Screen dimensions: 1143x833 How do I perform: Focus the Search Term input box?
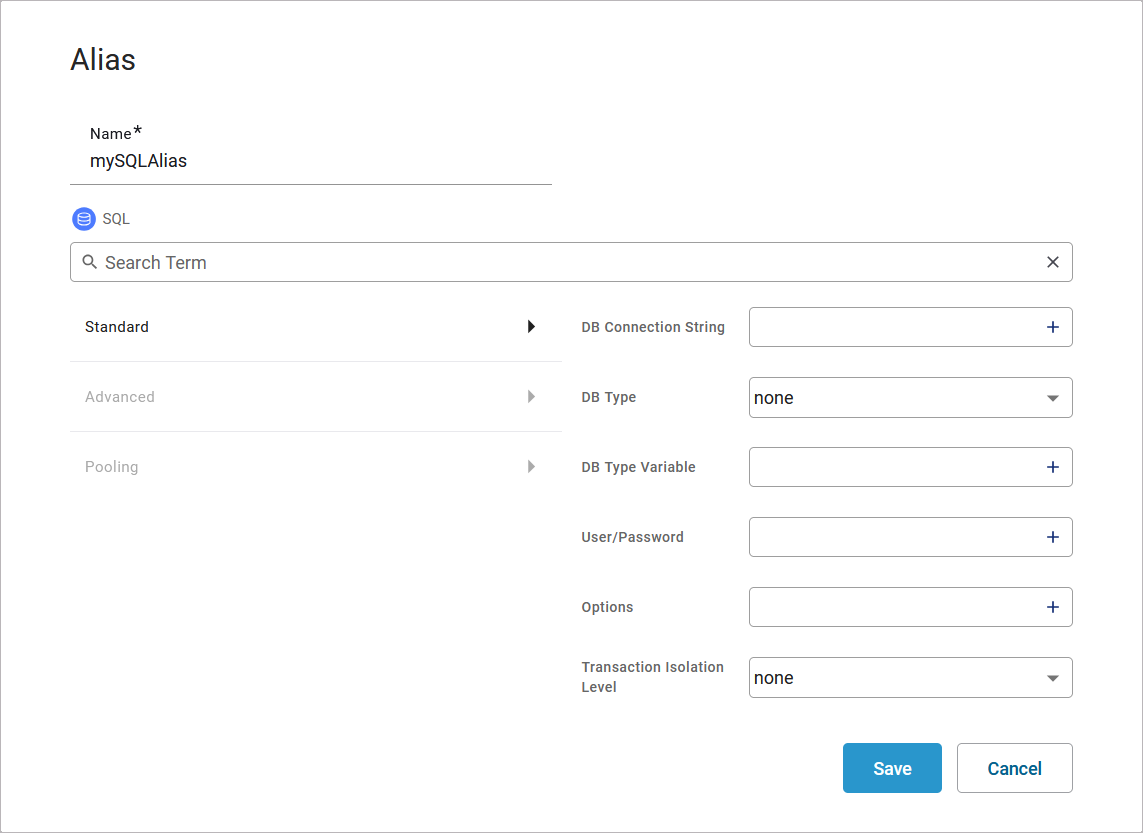coord(570,262)
